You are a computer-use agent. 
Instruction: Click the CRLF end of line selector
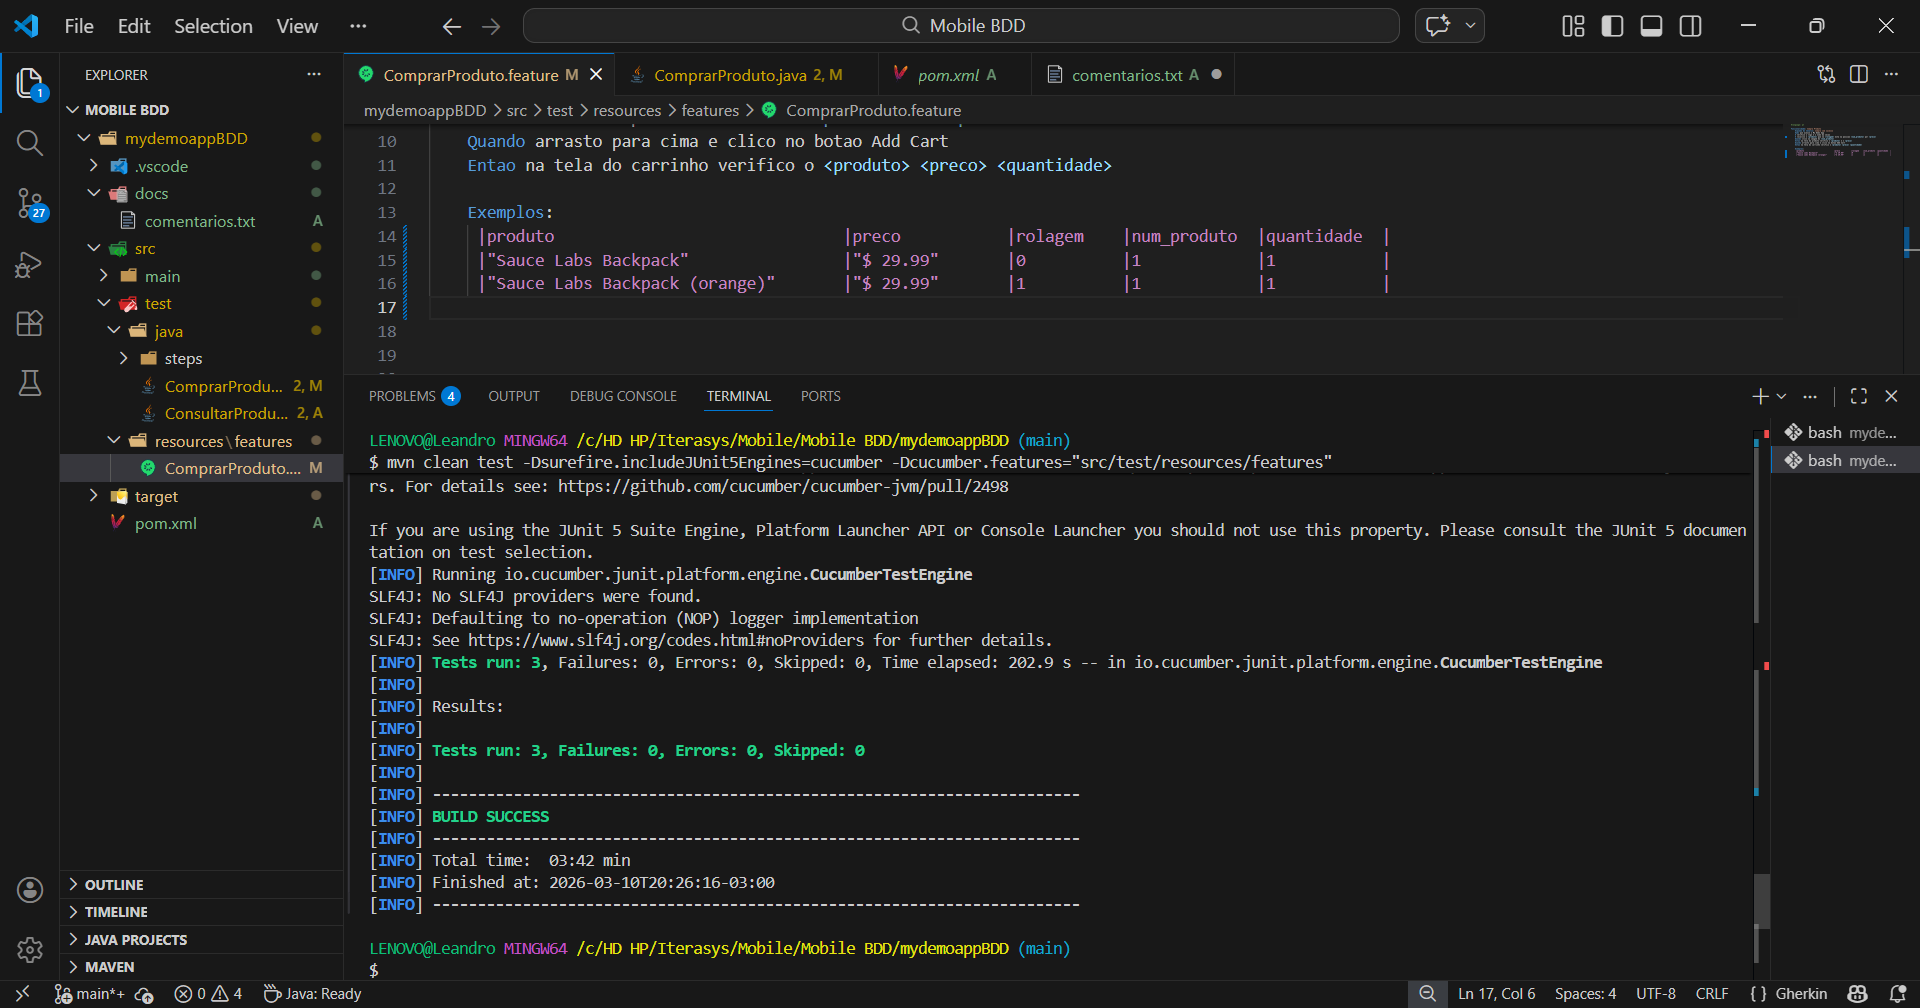coord(1712,994)
